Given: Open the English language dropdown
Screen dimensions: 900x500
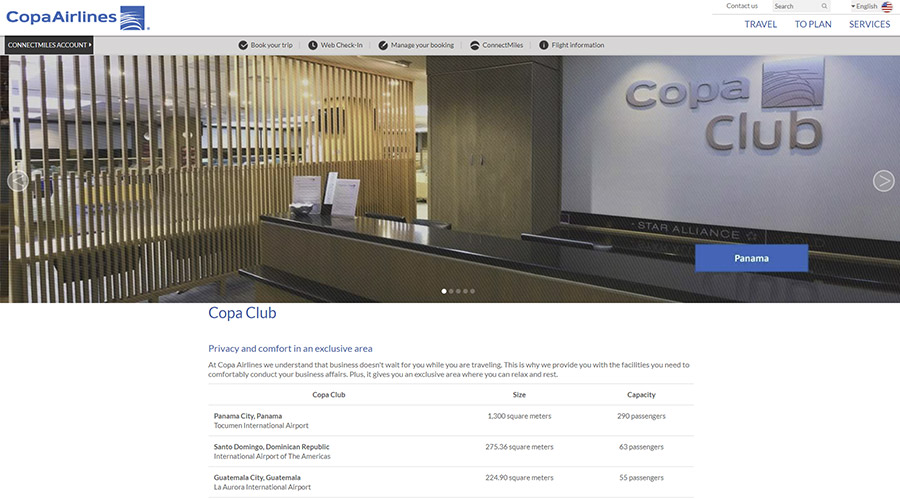Looking at the screenshot, I should [864, 6].
